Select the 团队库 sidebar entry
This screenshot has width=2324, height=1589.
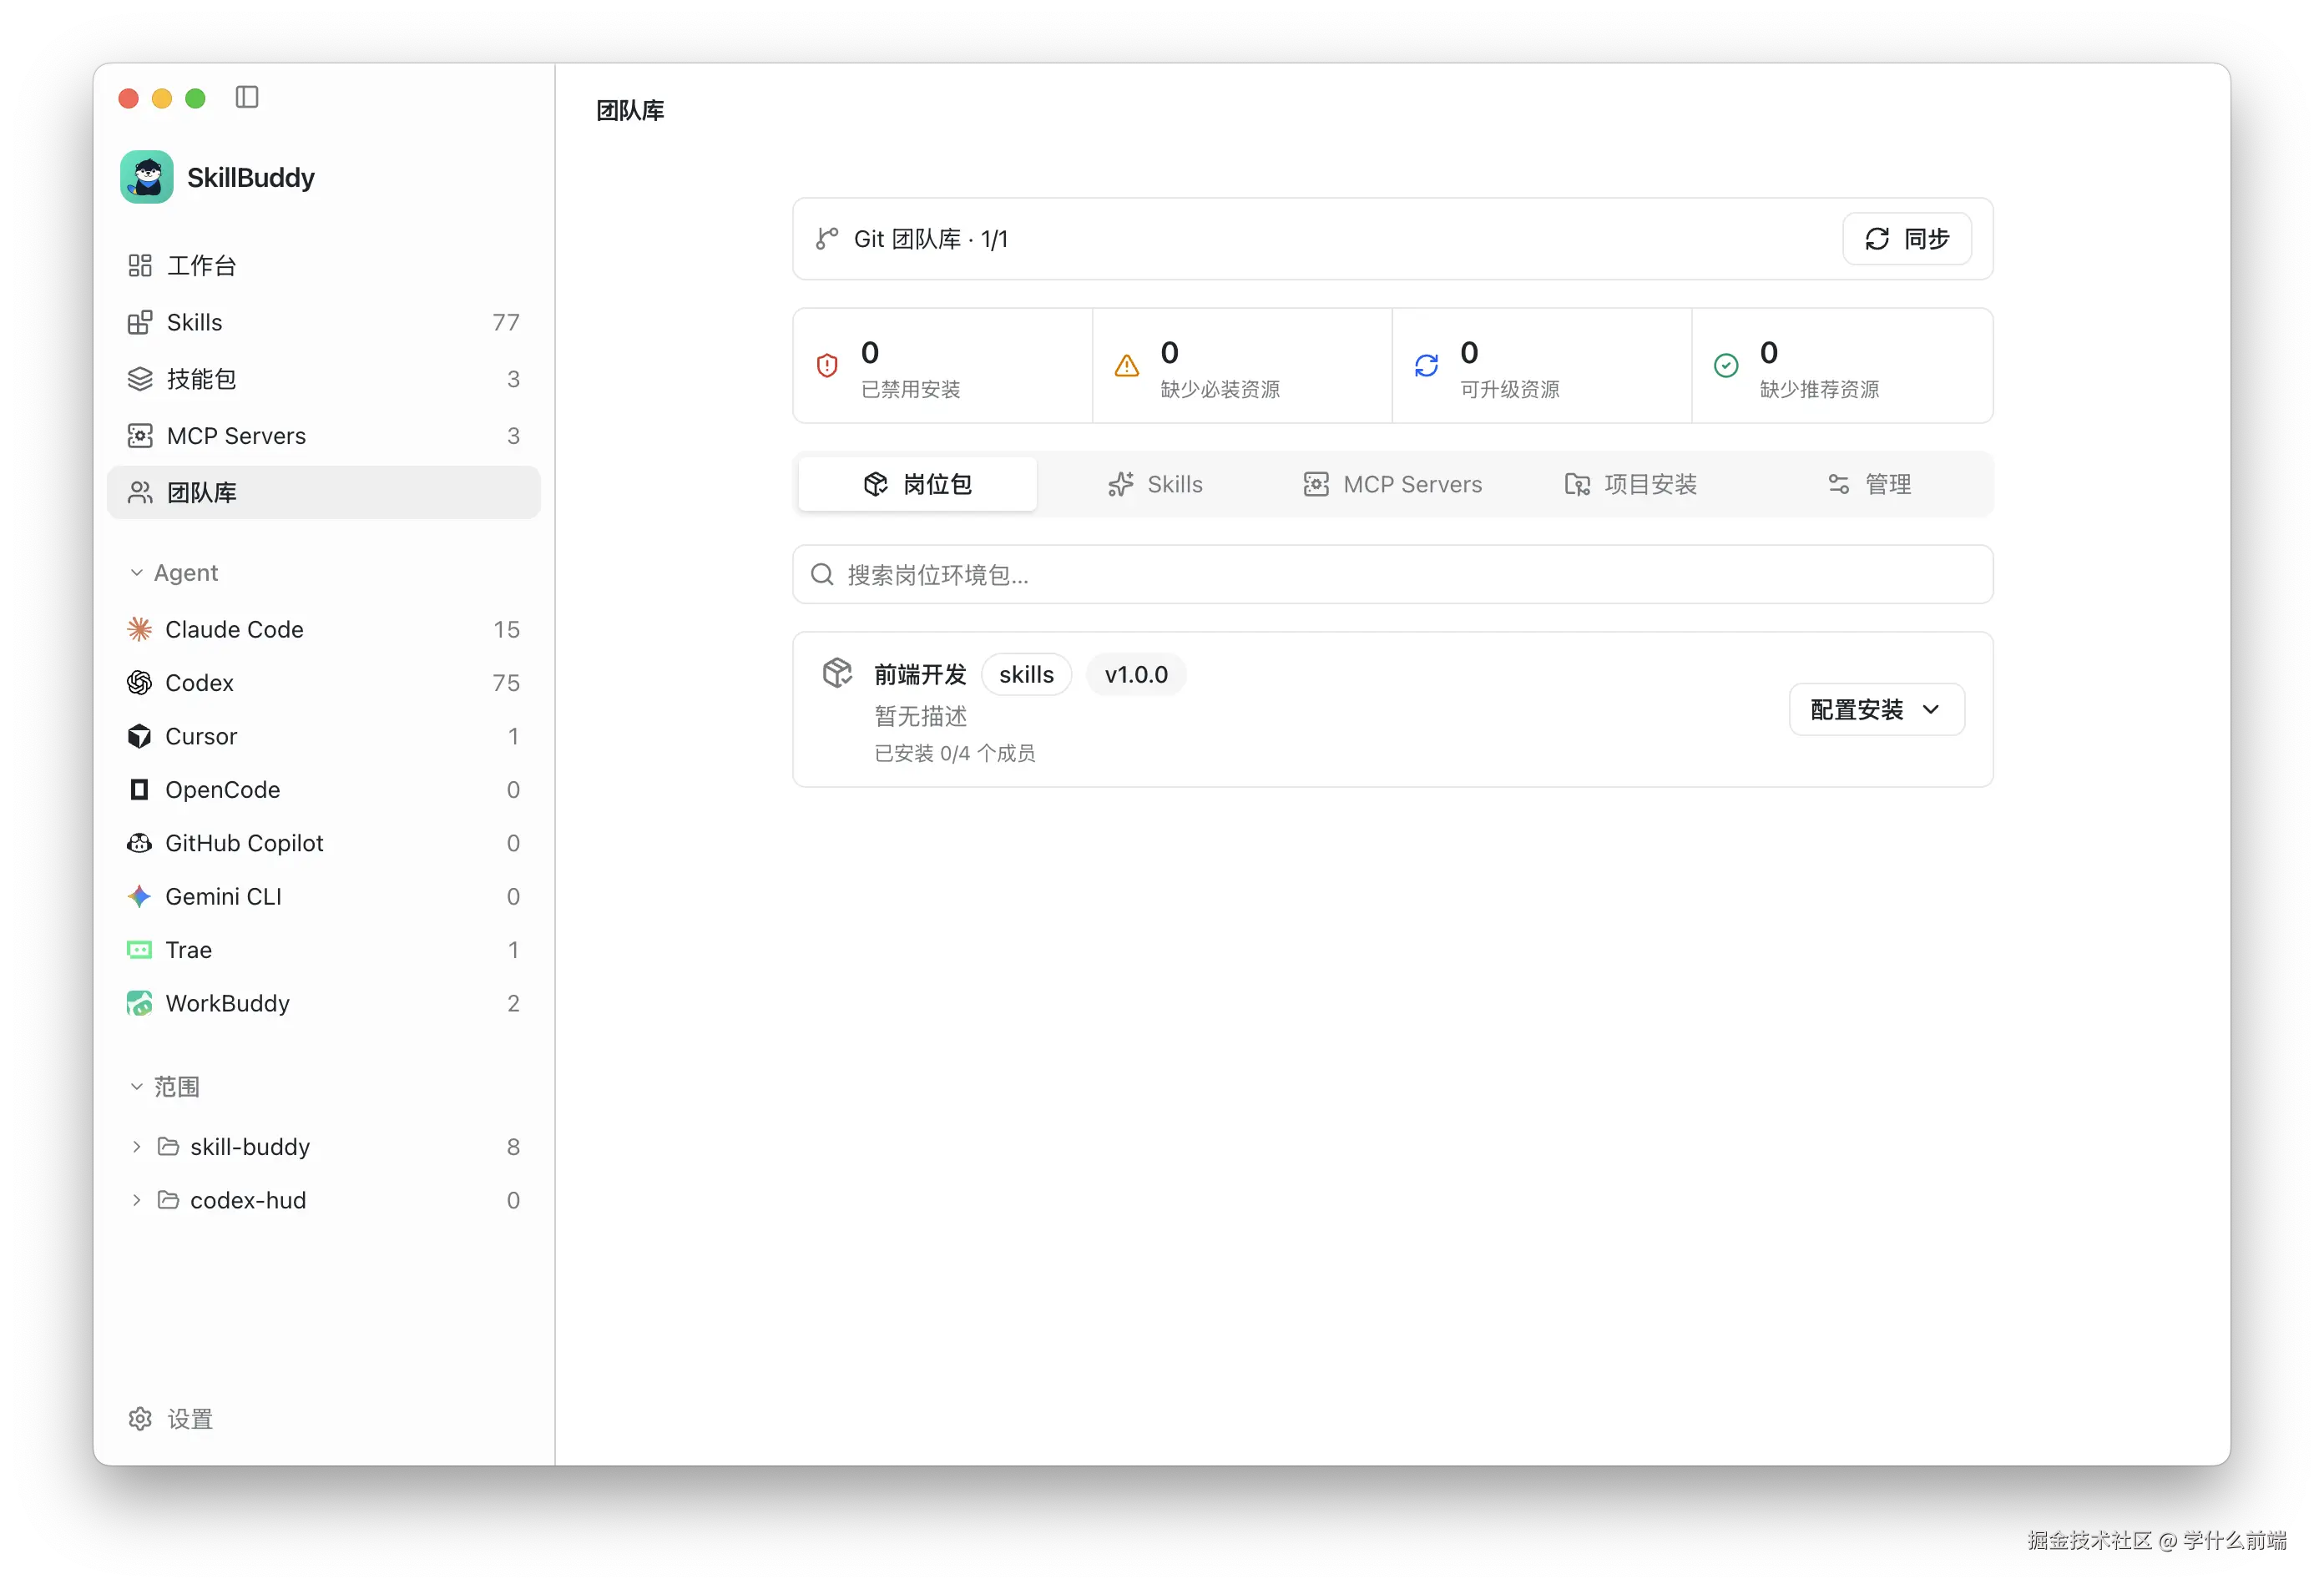point(323,492)
